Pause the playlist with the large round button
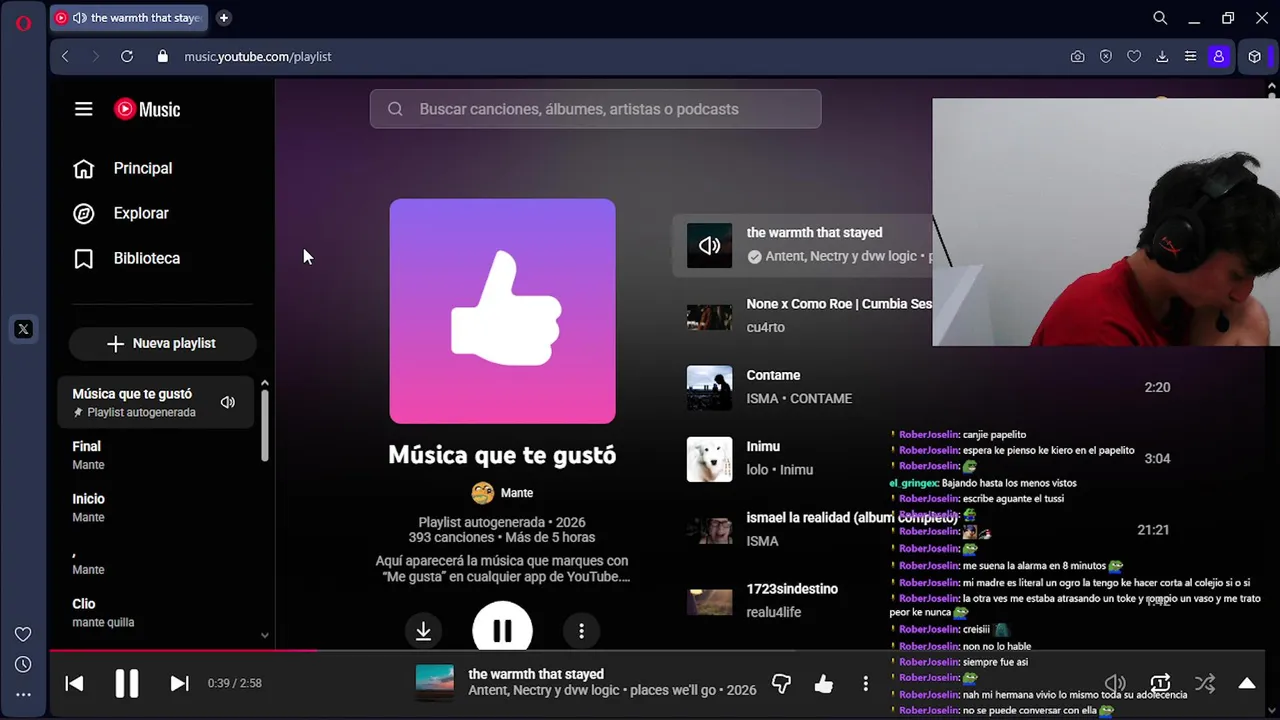The image size is (1280, 720). 502,628
